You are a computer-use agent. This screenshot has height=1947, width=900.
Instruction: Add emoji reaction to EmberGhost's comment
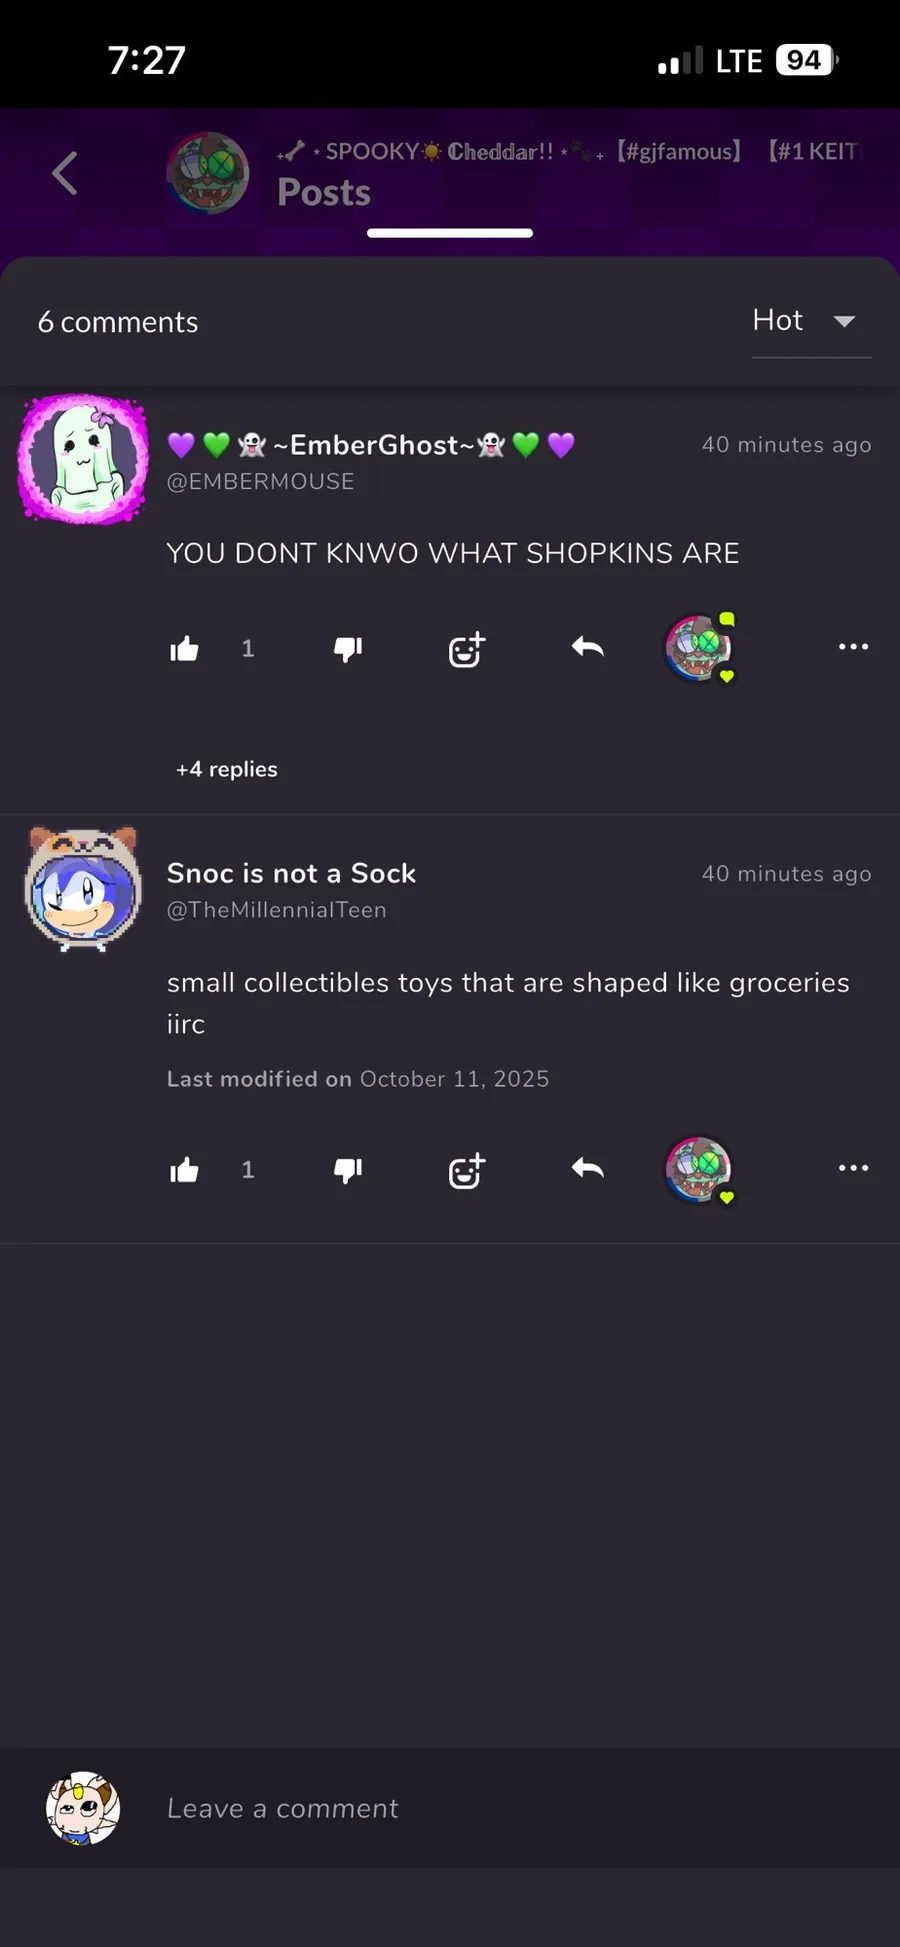tap(467, 649)
